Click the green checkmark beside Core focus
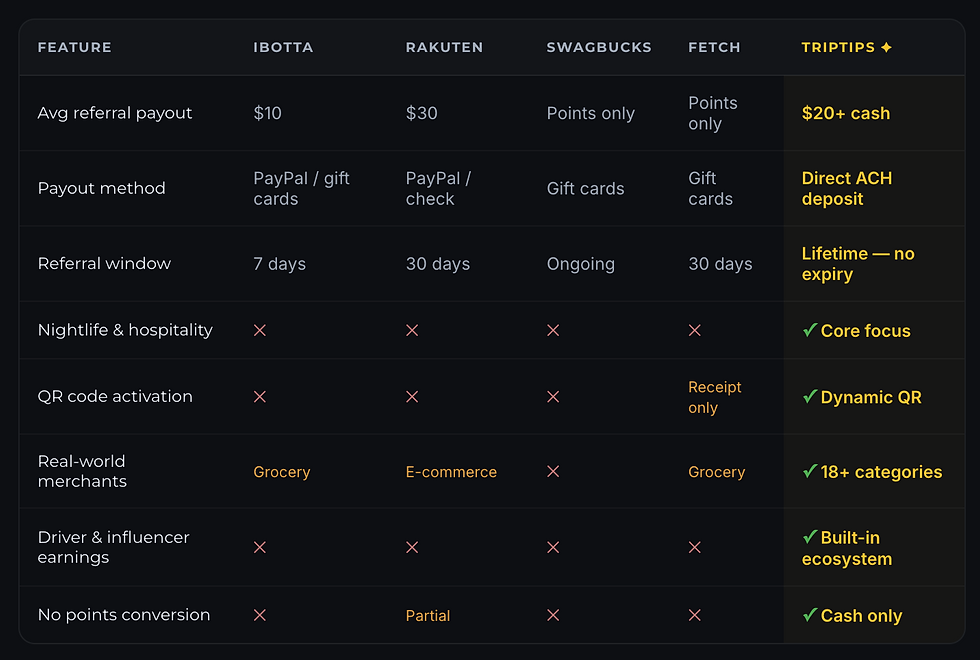The width and height of the screenshot is (980, 660). pos(810,329)
